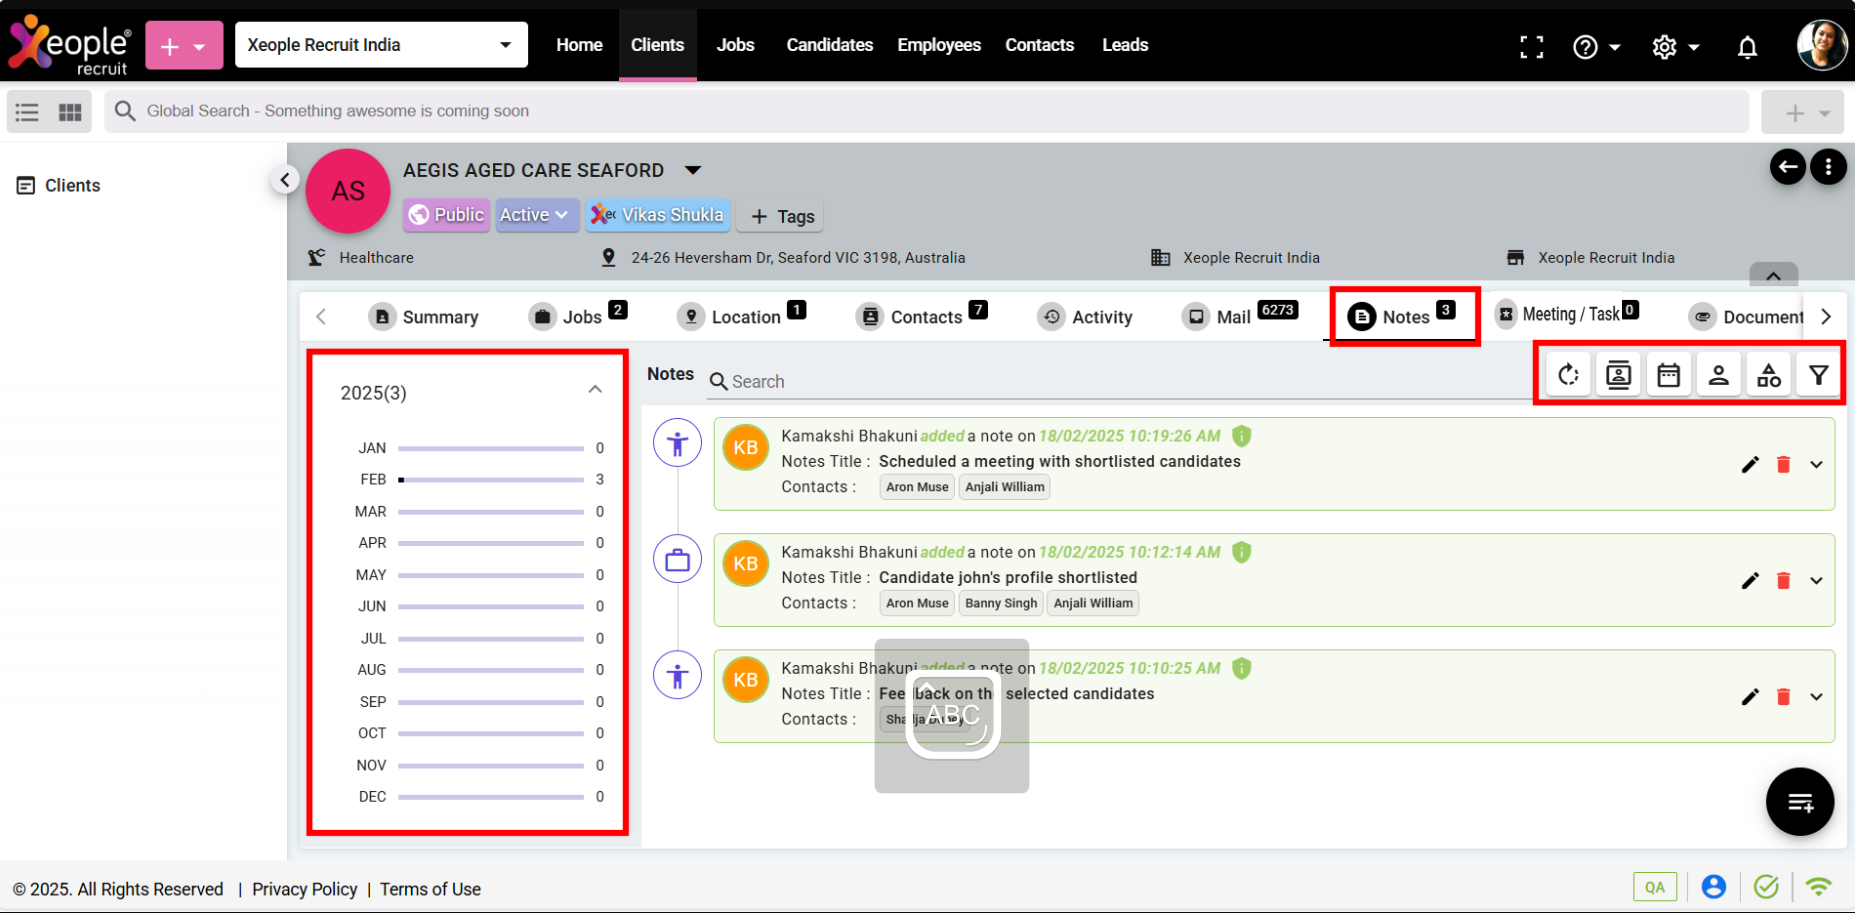
Task: Expand the Scheduled a meeting note details
Action: click(1816, 464)
